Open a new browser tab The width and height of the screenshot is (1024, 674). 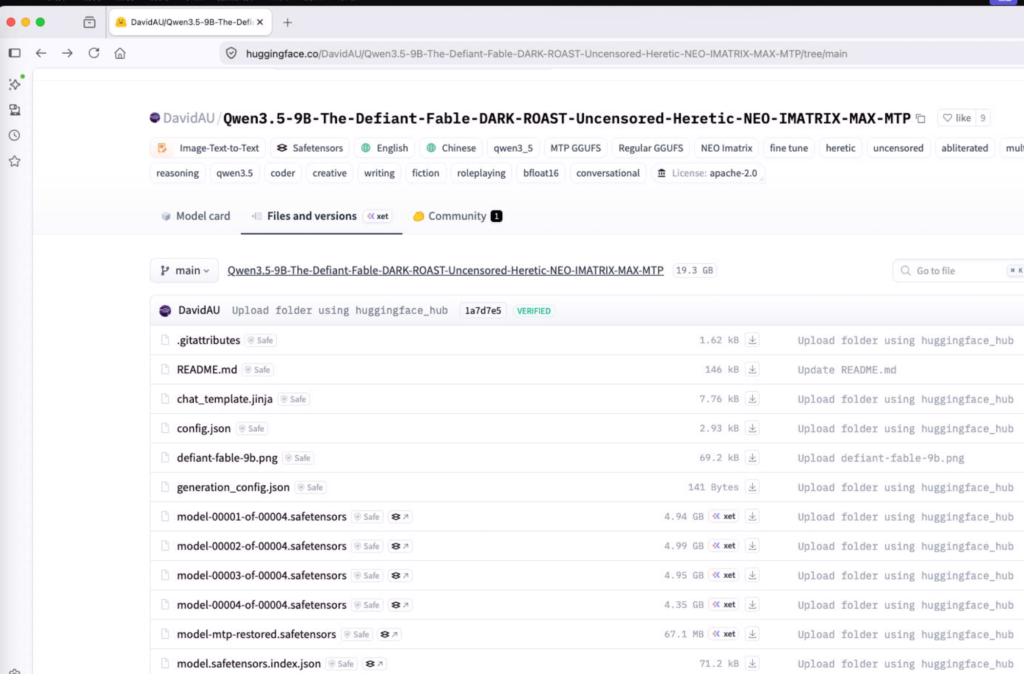click(x=287, y=22)
